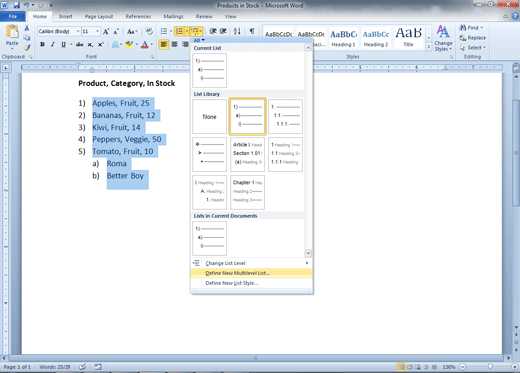Click the Undo icon in Quick Access Toolbar
The width and height of the screenshot is (520, 373).
tap(26, 5)
